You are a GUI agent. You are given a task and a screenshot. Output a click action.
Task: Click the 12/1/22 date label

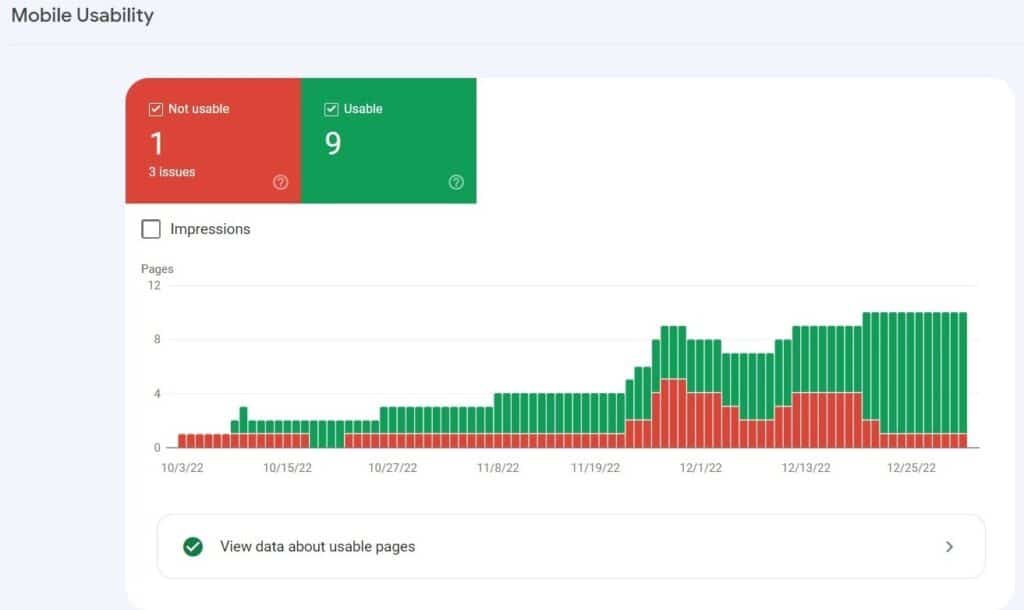[x=701, y=468]
